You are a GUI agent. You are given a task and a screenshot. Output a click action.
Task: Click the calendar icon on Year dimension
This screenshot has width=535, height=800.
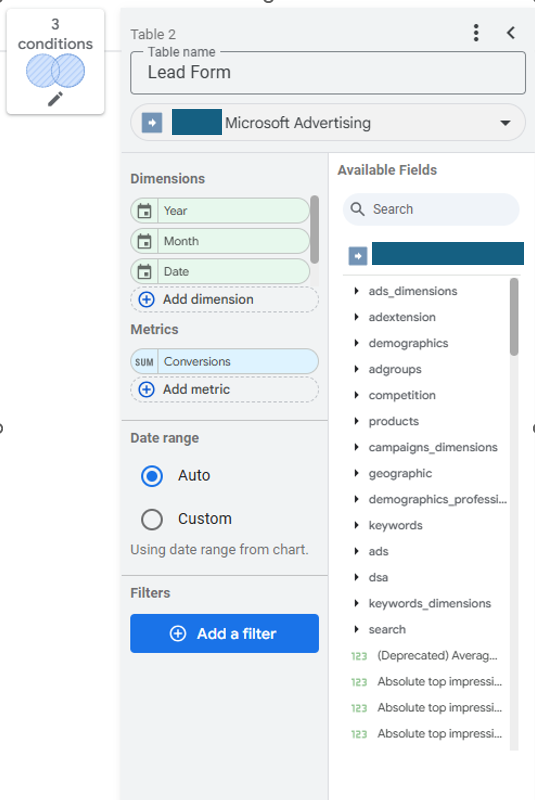coord(145,211)
